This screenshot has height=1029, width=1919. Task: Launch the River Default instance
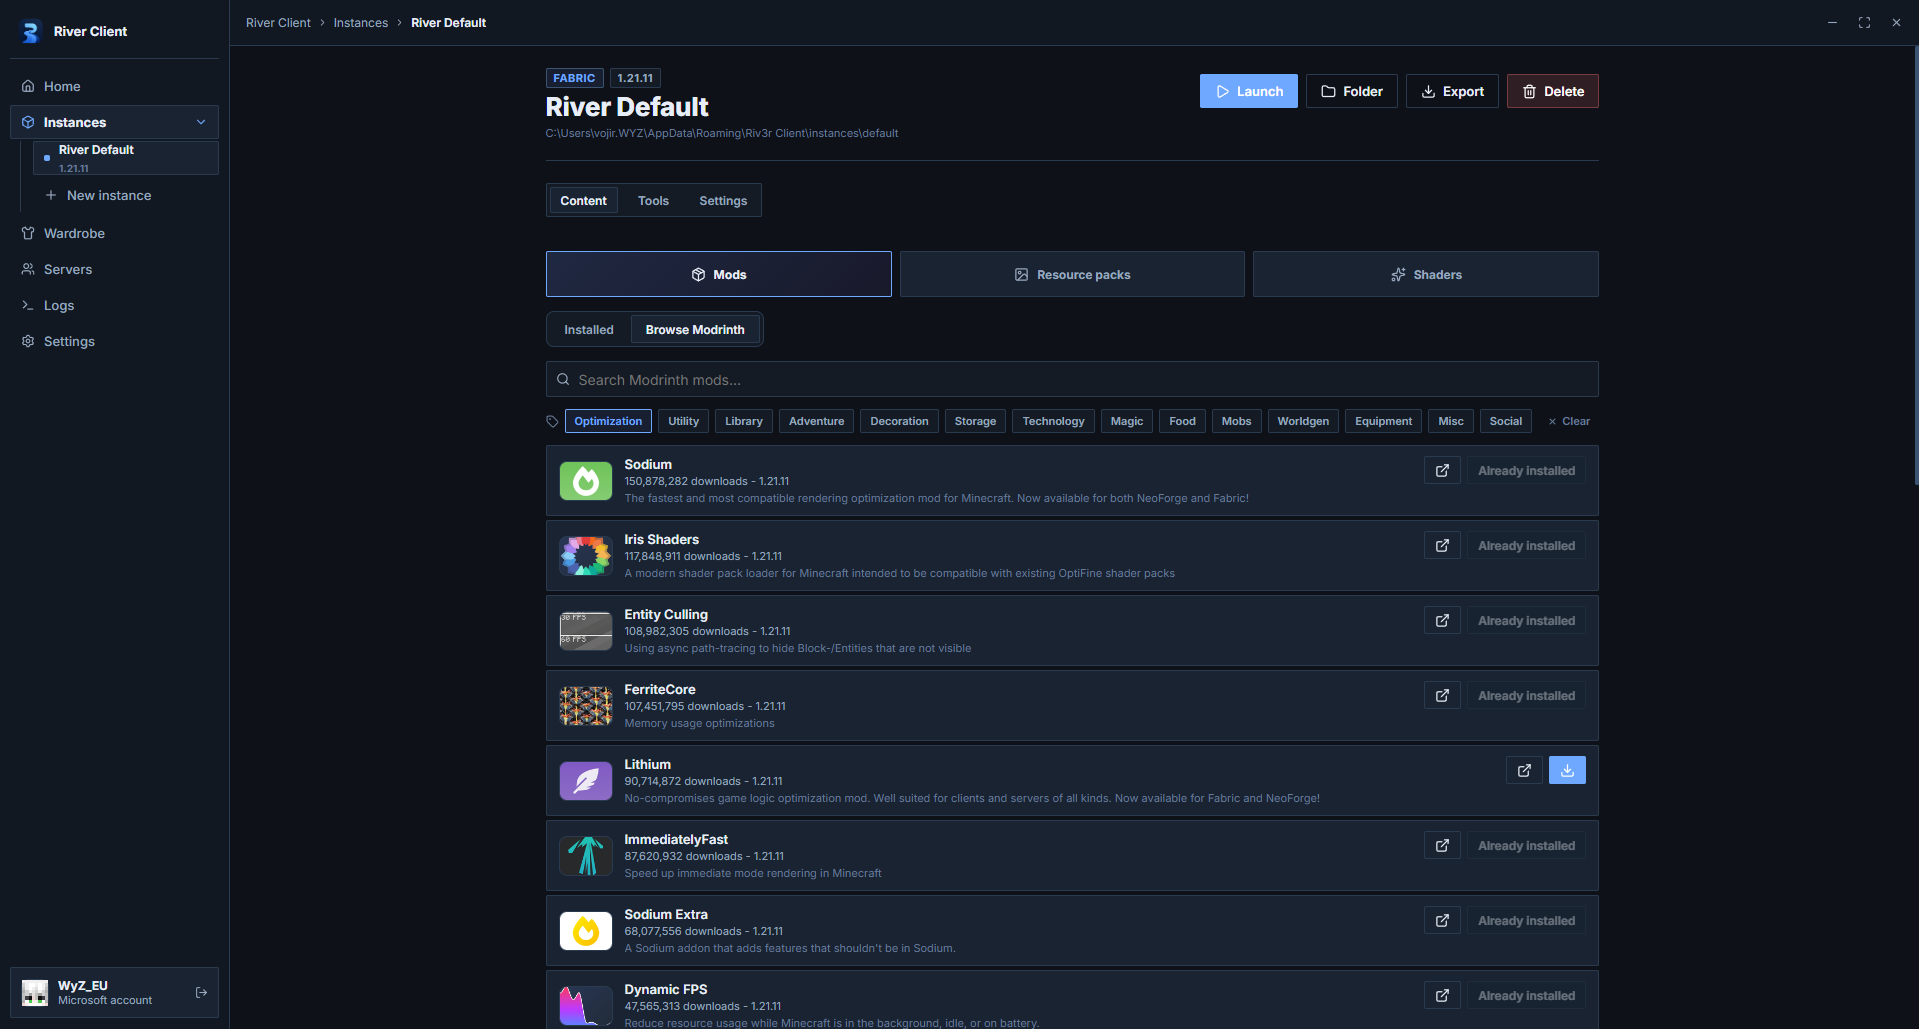click(x=1248, y=91)
